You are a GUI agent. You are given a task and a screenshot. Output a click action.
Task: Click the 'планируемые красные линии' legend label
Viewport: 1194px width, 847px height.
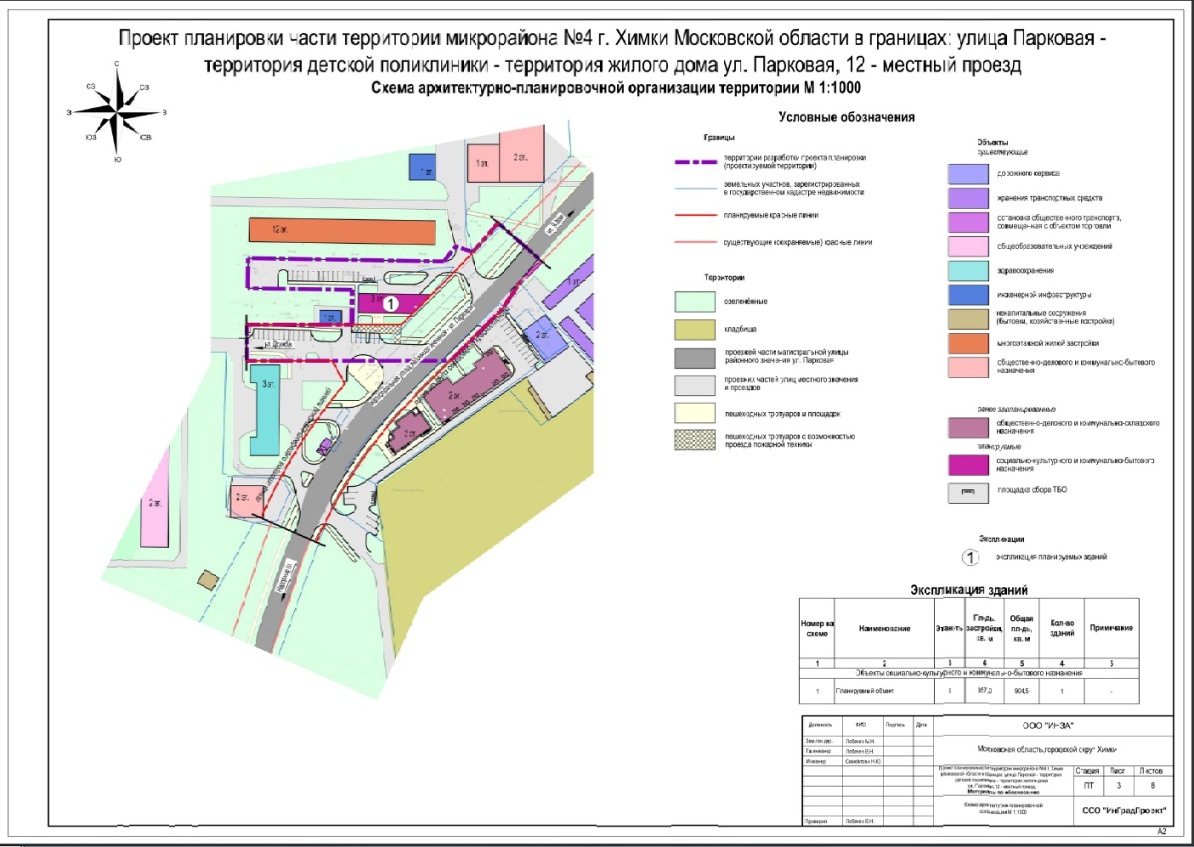[771, 216]
